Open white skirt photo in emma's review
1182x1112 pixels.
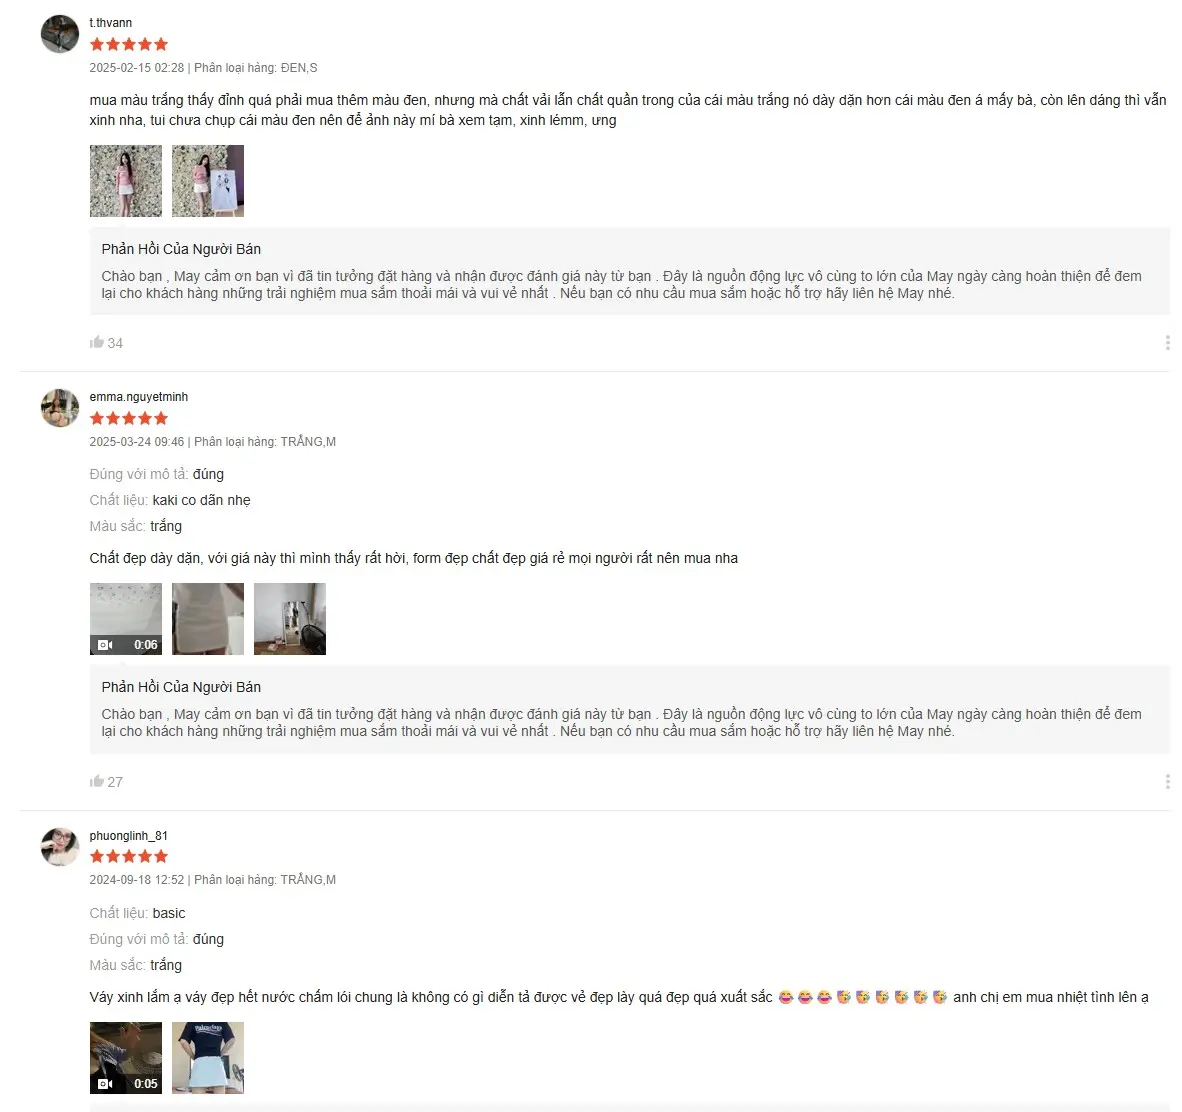coord(208,619)
